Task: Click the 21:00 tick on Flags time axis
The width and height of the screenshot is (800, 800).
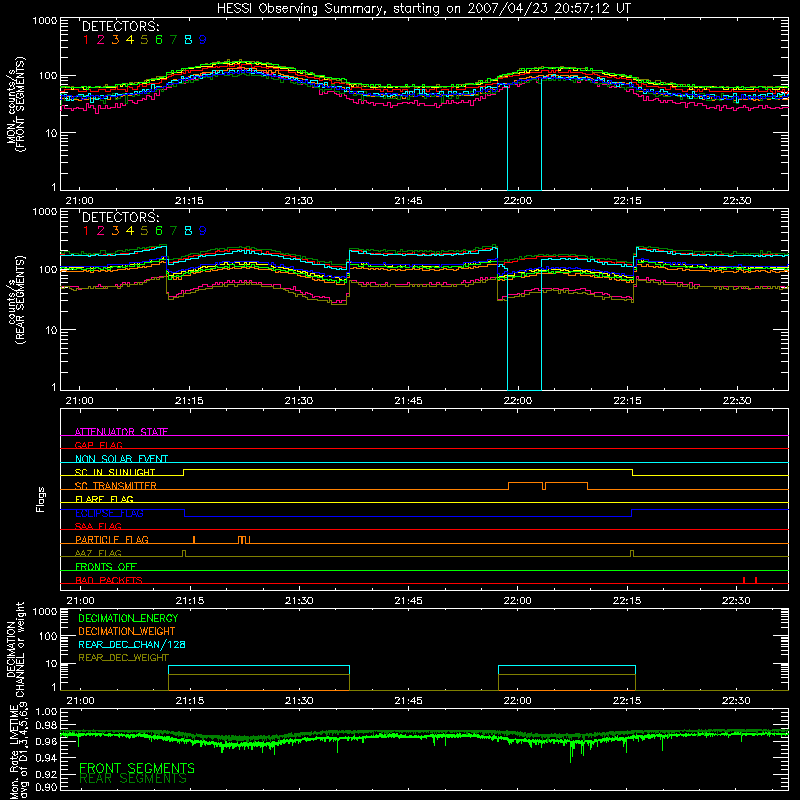Action: click(x=80, y=601)
